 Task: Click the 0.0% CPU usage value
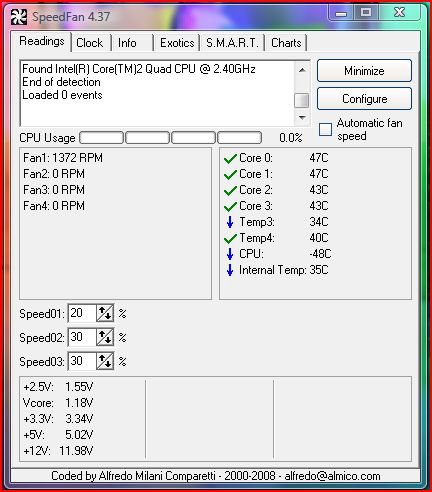tap(291, 138)
